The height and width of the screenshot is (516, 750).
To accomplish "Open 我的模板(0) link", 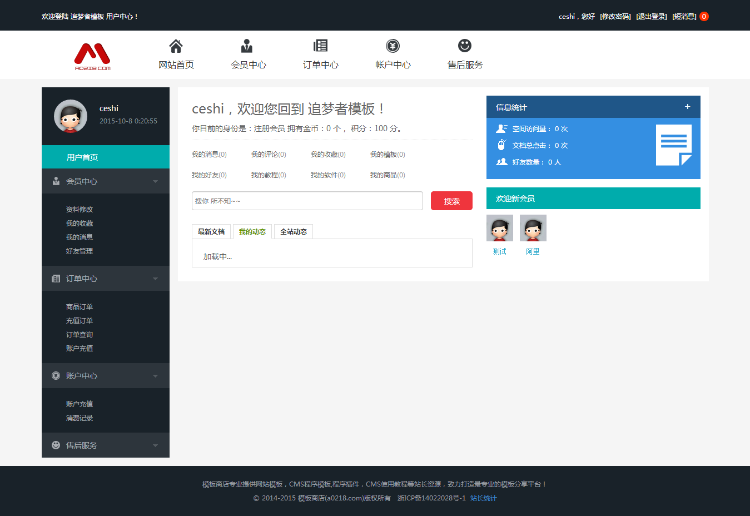I will click(x=387, y=154).
